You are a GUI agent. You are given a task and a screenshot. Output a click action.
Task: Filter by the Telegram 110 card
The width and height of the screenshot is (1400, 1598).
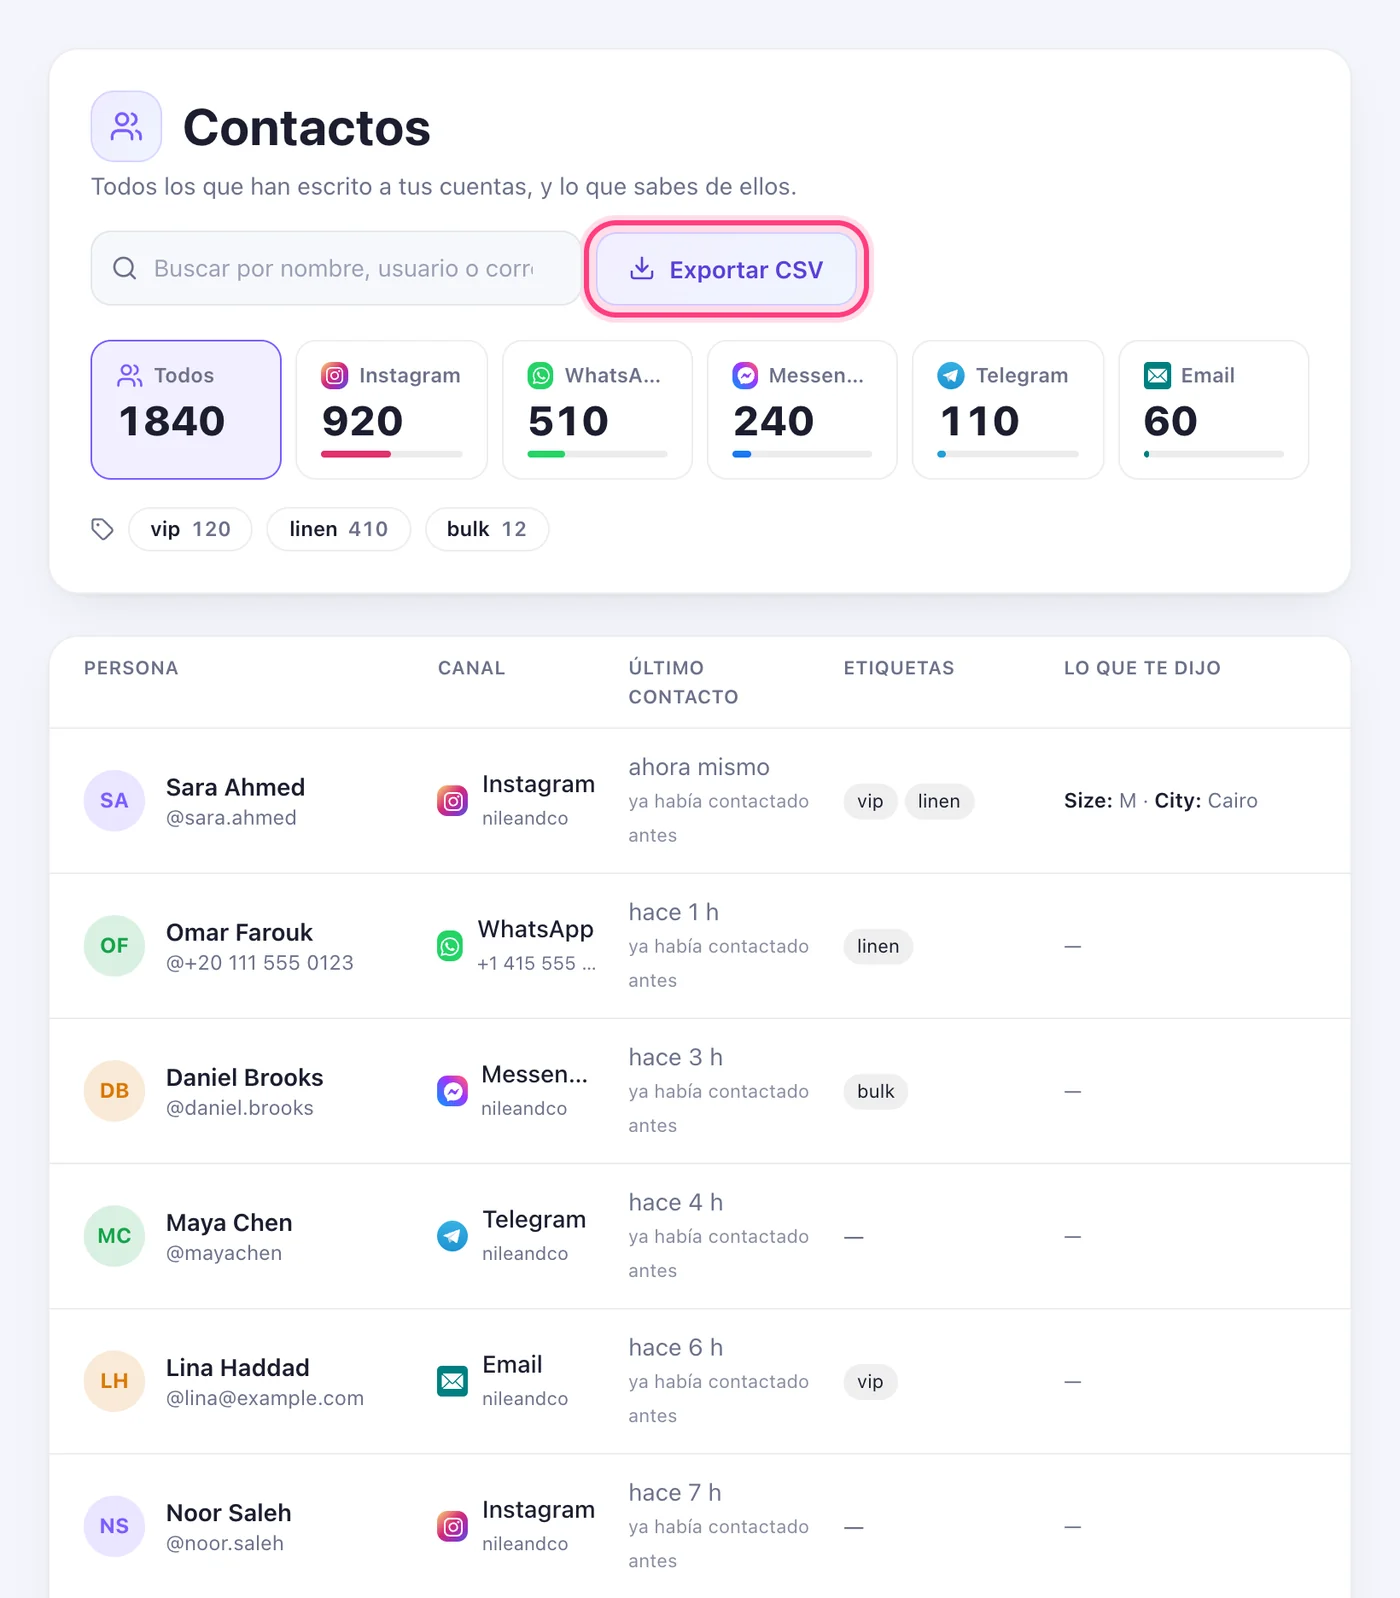click(1008, 410)
